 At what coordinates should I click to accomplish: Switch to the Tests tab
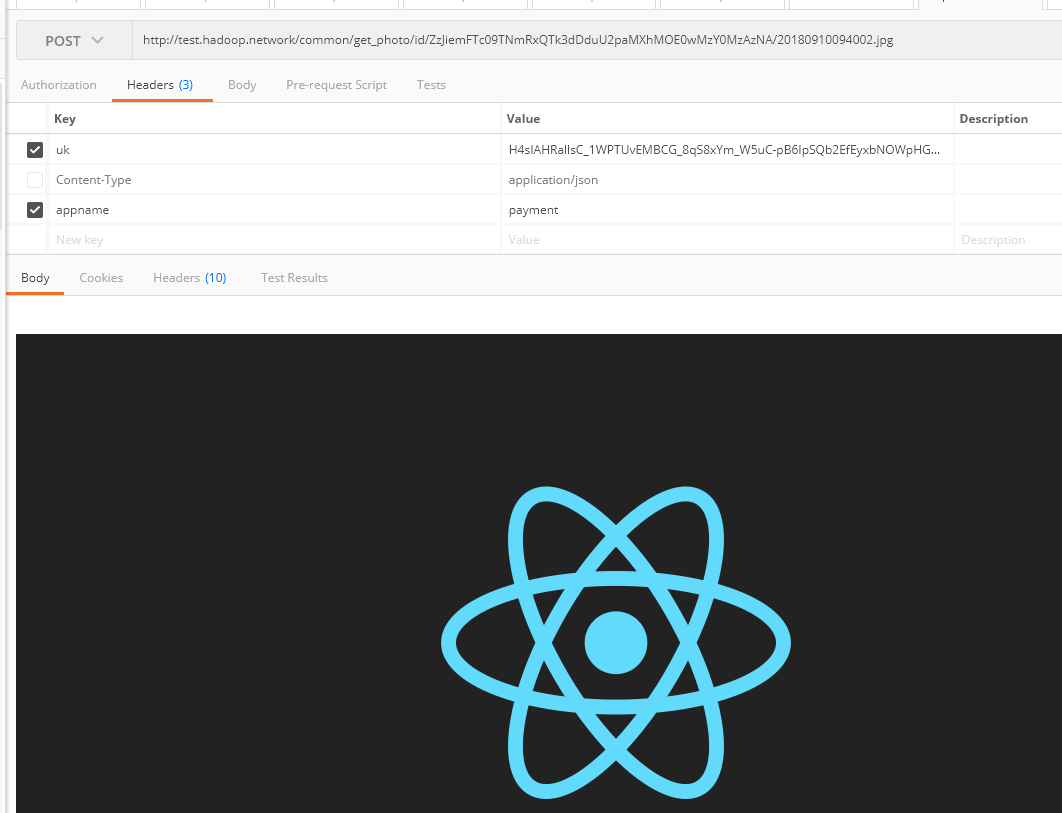tap(431, 85)
